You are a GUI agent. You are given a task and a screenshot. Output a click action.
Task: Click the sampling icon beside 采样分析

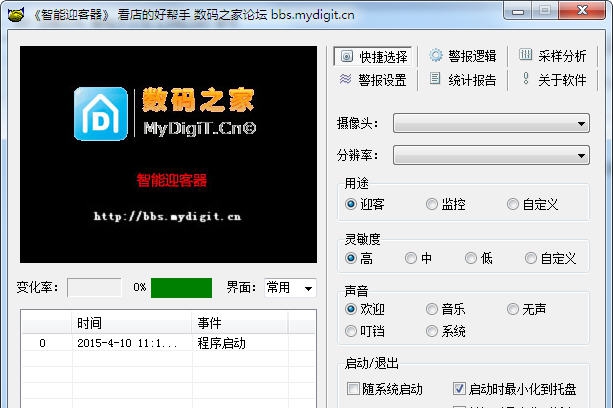point(525,54)
